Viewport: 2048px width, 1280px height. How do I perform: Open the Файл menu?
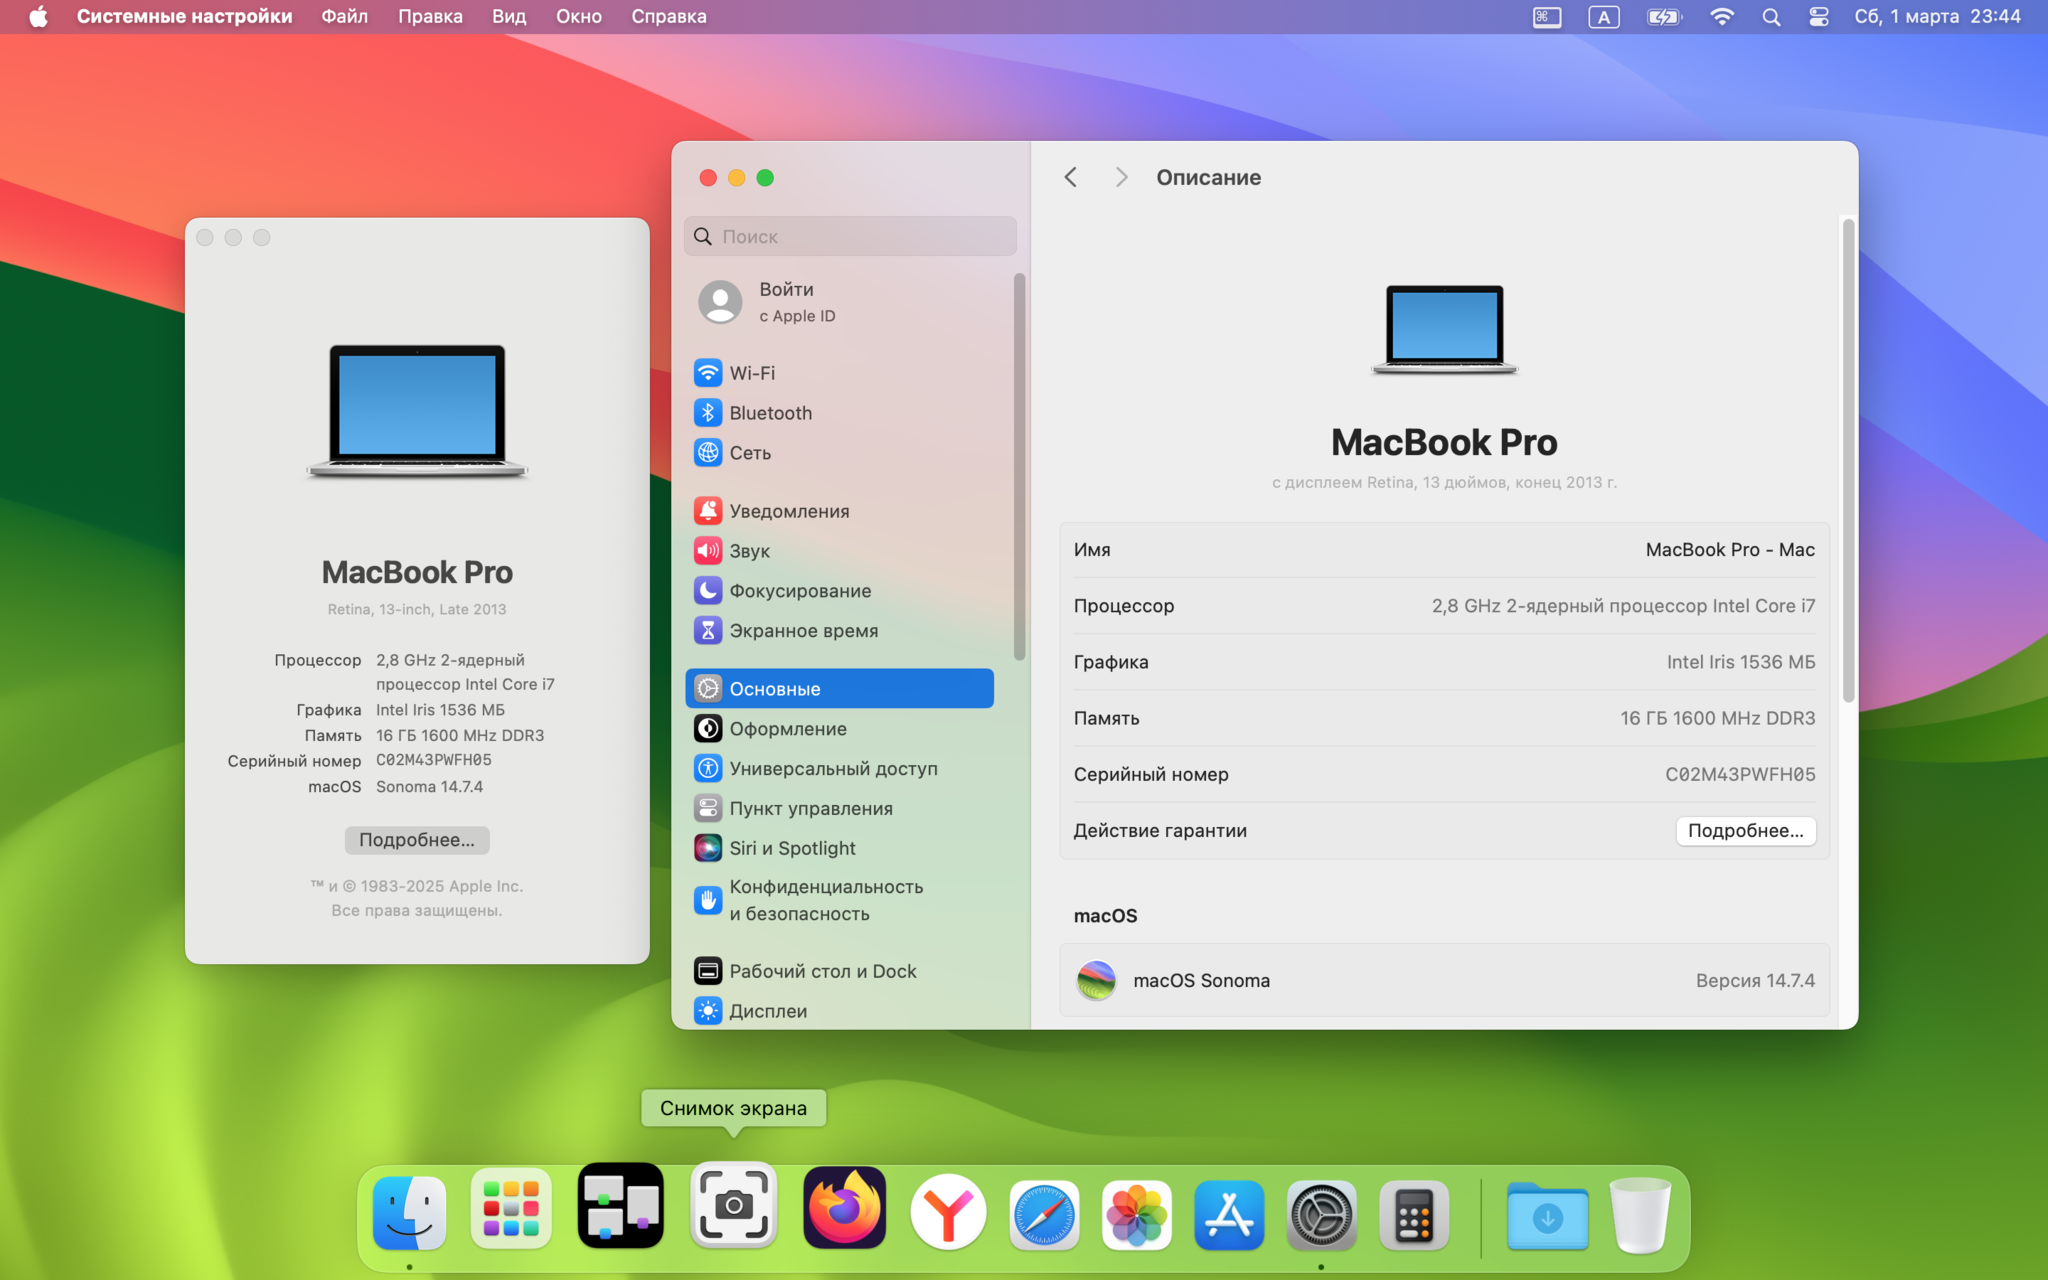click(344, 16)
